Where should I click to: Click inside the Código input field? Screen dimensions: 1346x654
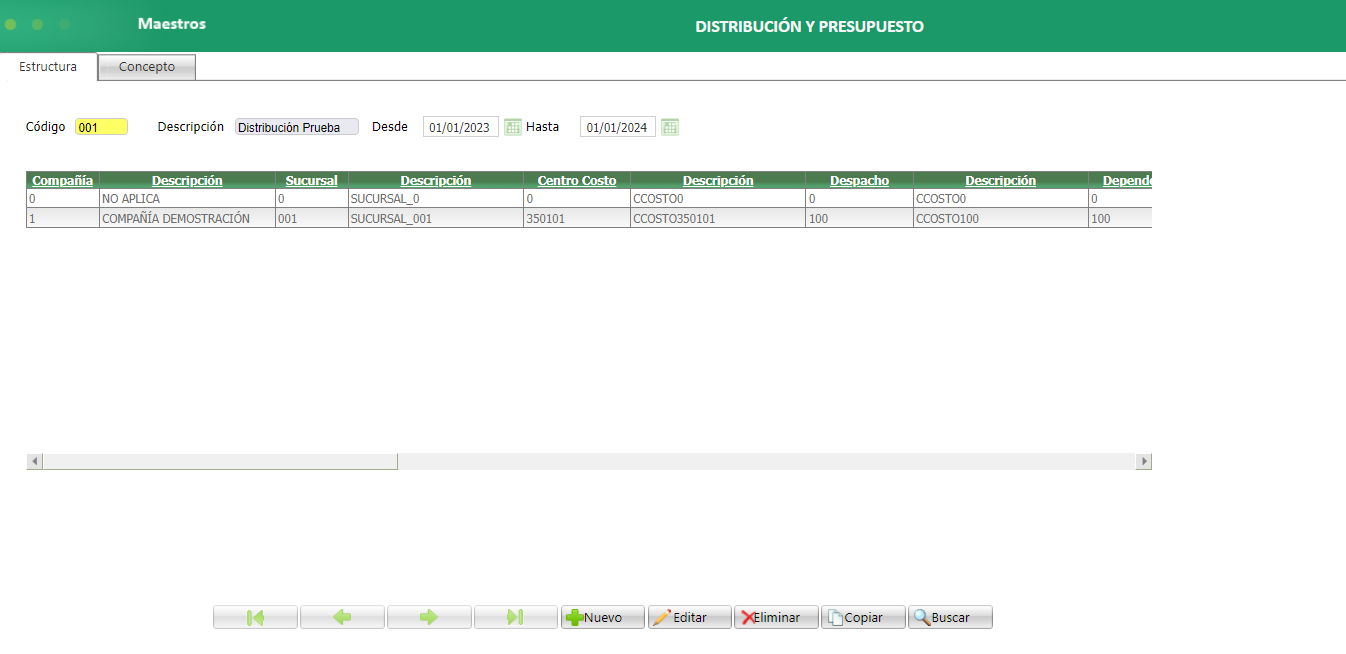point(101,126)
